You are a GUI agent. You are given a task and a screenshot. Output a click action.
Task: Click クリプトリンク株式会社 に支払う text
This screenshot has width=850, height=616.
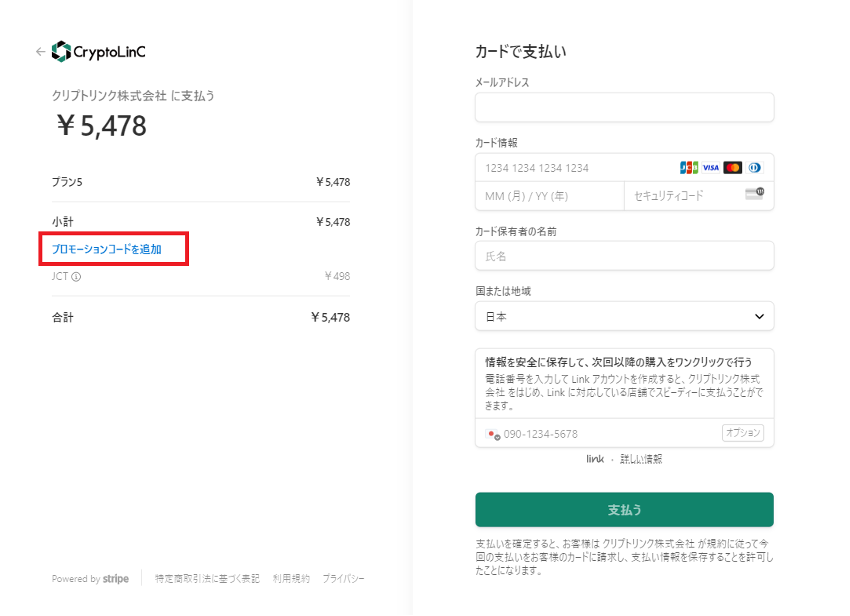tap(133, 96)
